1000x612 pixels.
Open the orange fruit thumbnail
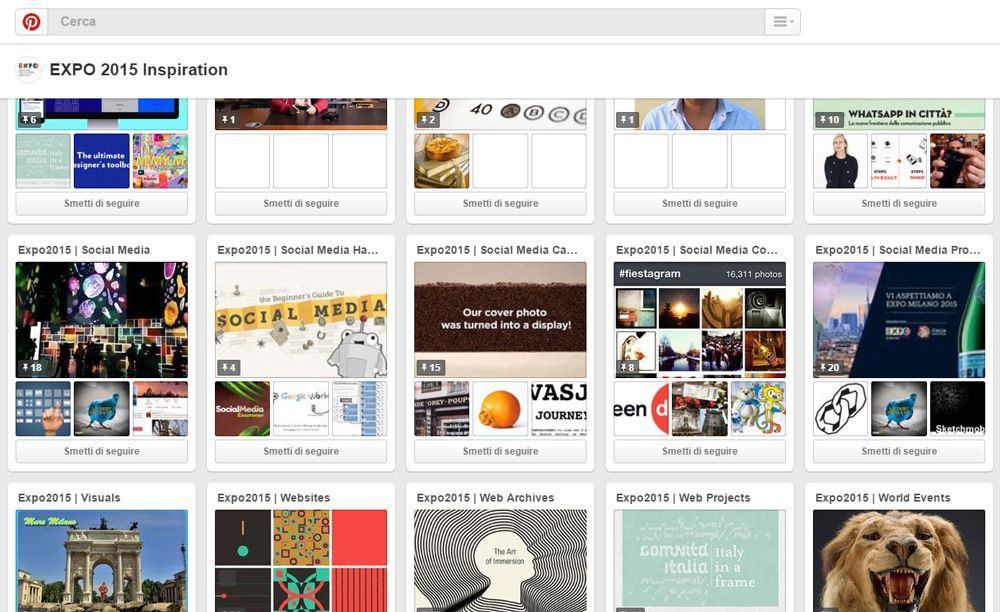501,409
